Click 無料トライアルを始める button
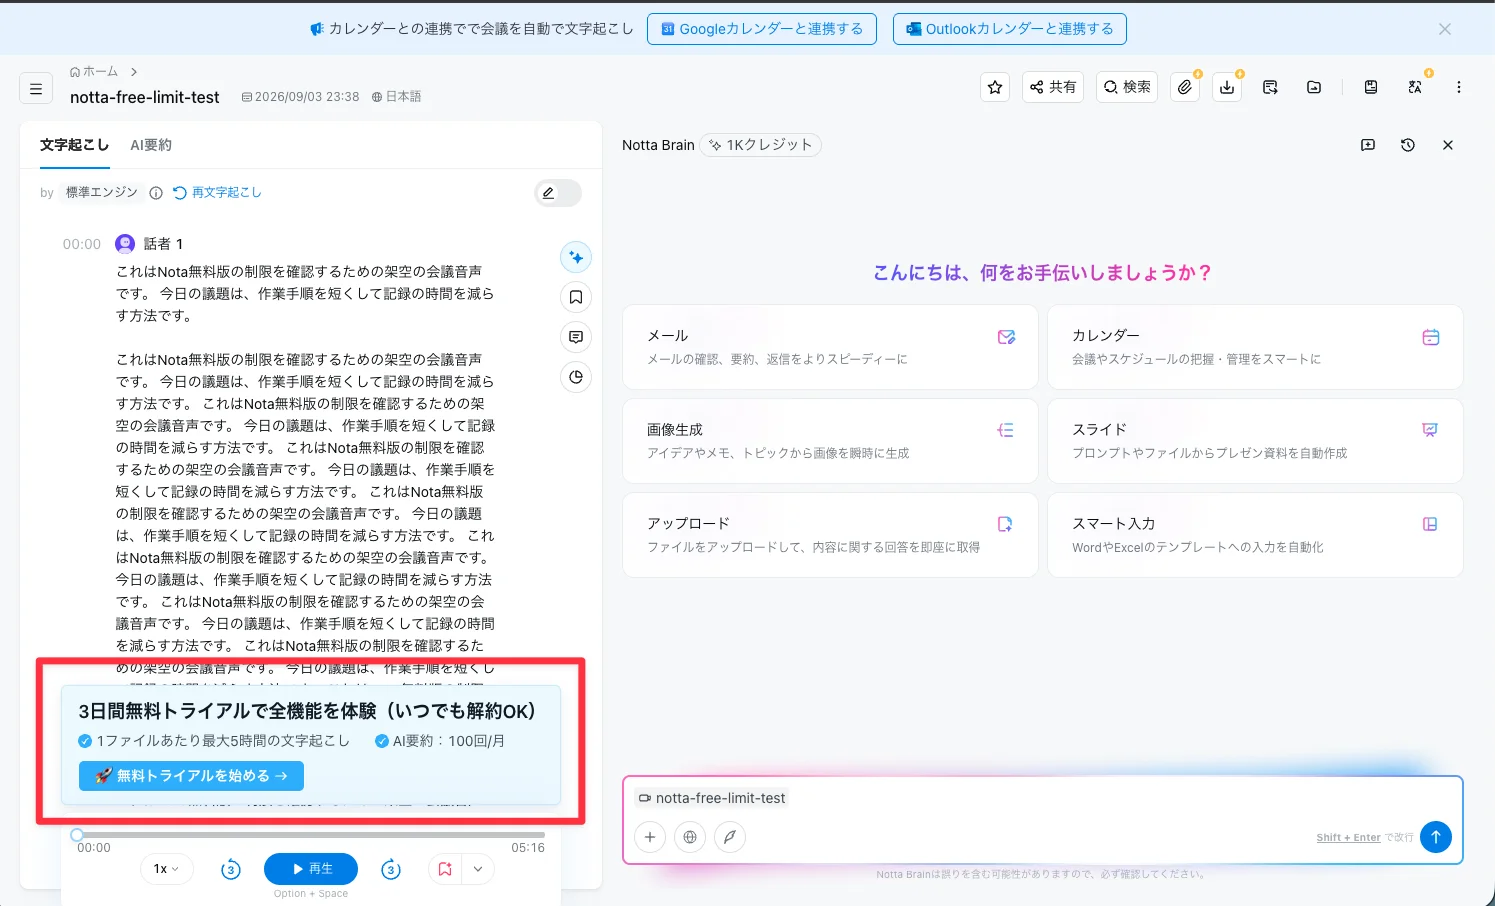This screenshot has height=906, width=1495. [191, 775]
